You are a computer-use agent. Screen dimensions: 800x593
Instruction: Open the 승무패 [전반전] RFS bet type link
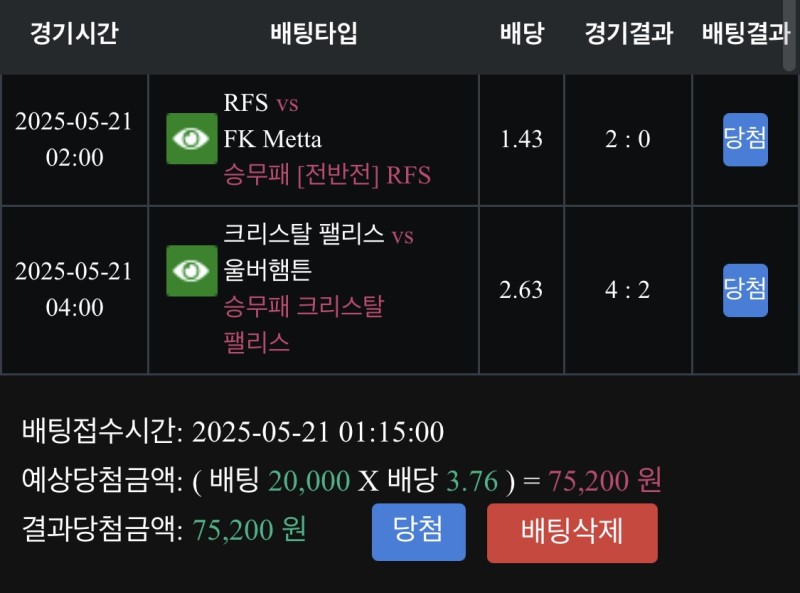(x=327, y=175)
